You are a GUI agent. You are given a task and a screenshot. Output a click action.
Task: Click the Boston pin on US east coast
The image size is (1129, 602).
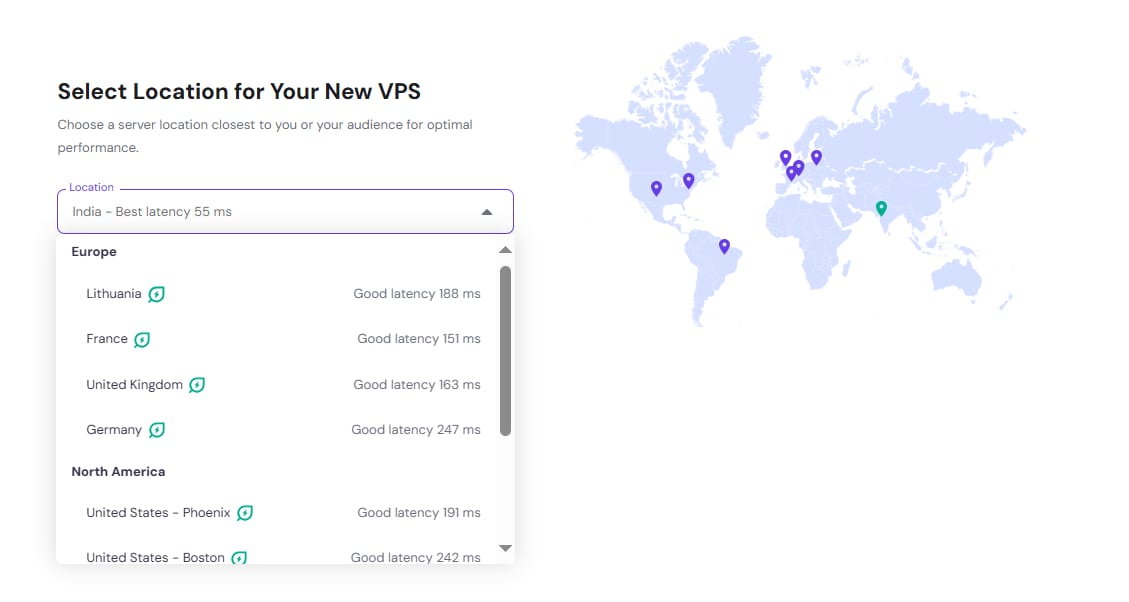(x=688, y=180)
